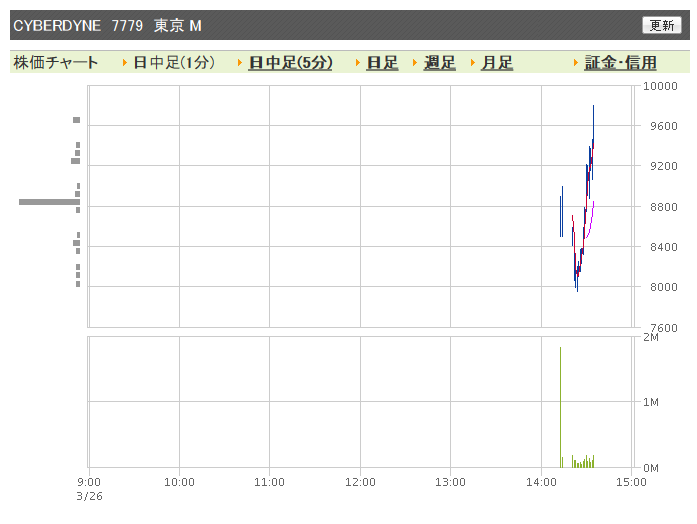The image size is (697, 524).
Task: Click the 9:00 time axis label
Action: pyautogui.click(x=89, y=482)
